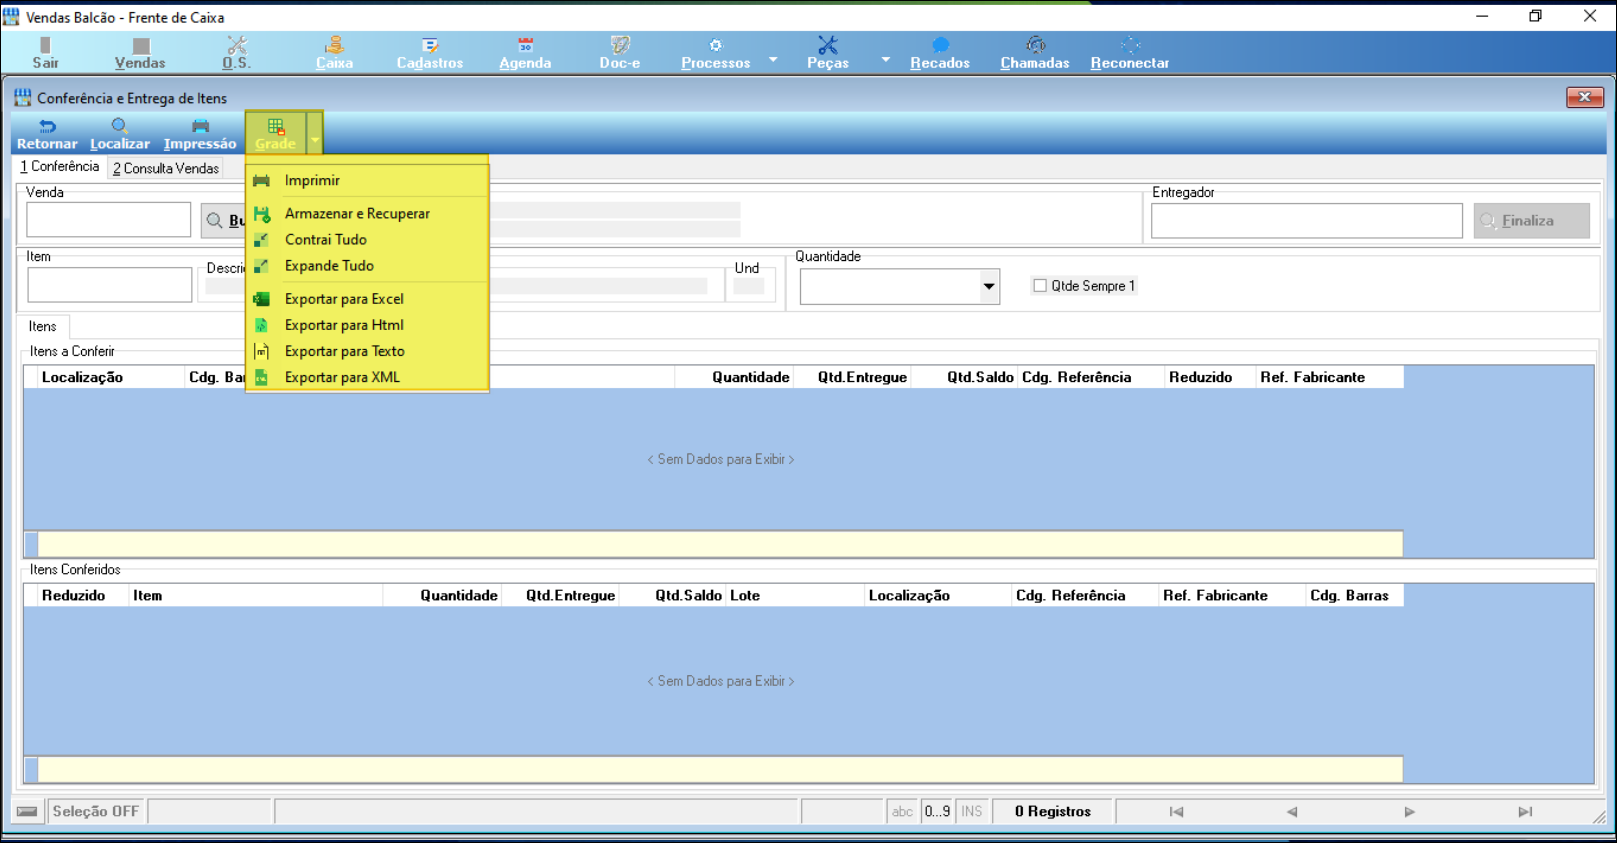Click the XML icon in Grade menu
This screenshot has width=1617, height=843.
(261, 377)
